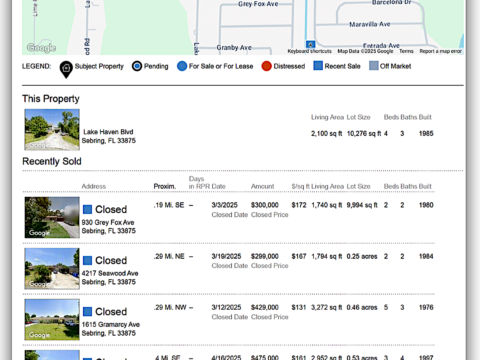Open the Keyboard shortcuts map link
The width and height of the screenshot is (480, 360).
(x=309, y=51)
